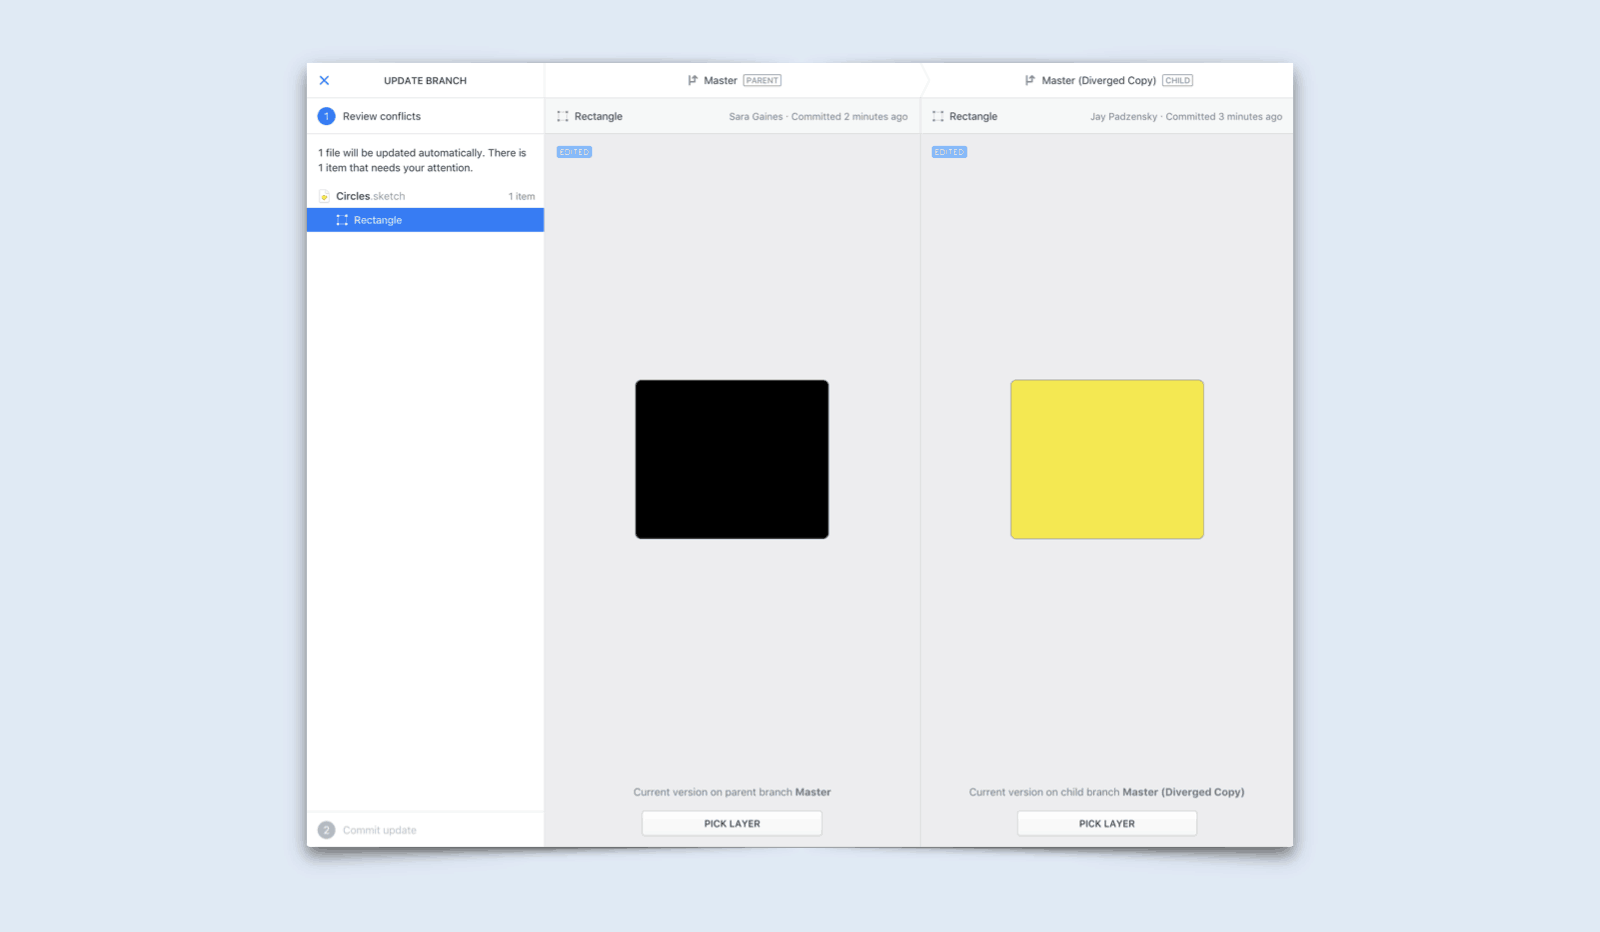Click the Master (Diverged Copy) branch icon
The width and height of the screenshot is (1600, 932).
1030,81
